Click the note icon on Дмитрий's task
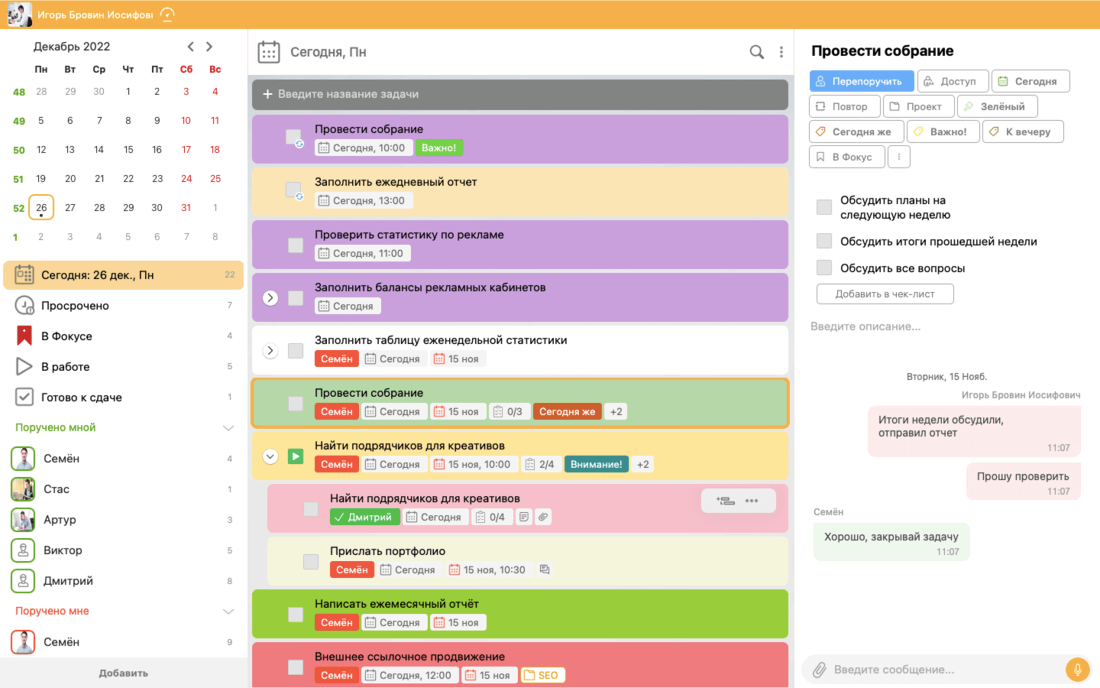This screenshot has height=688, width=1100. pos(524,517)
